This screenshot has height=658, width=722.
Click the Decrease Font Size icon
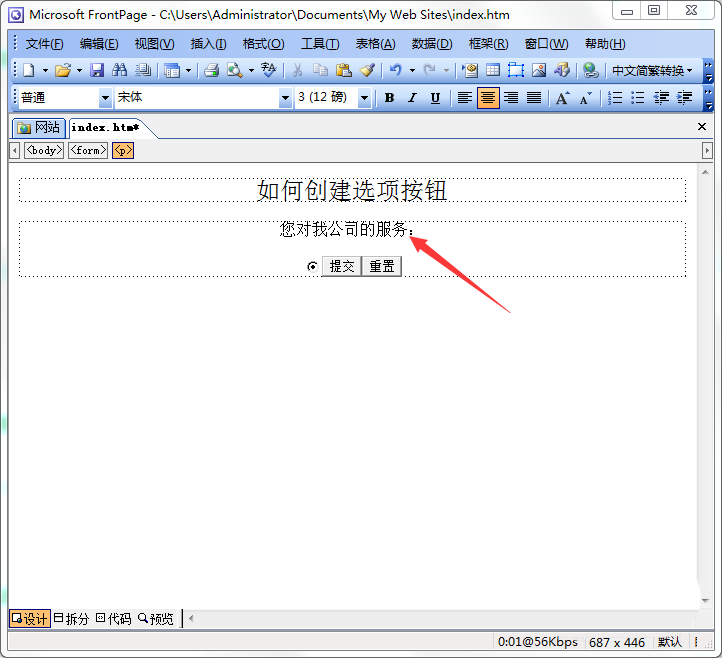coord(585,98)
